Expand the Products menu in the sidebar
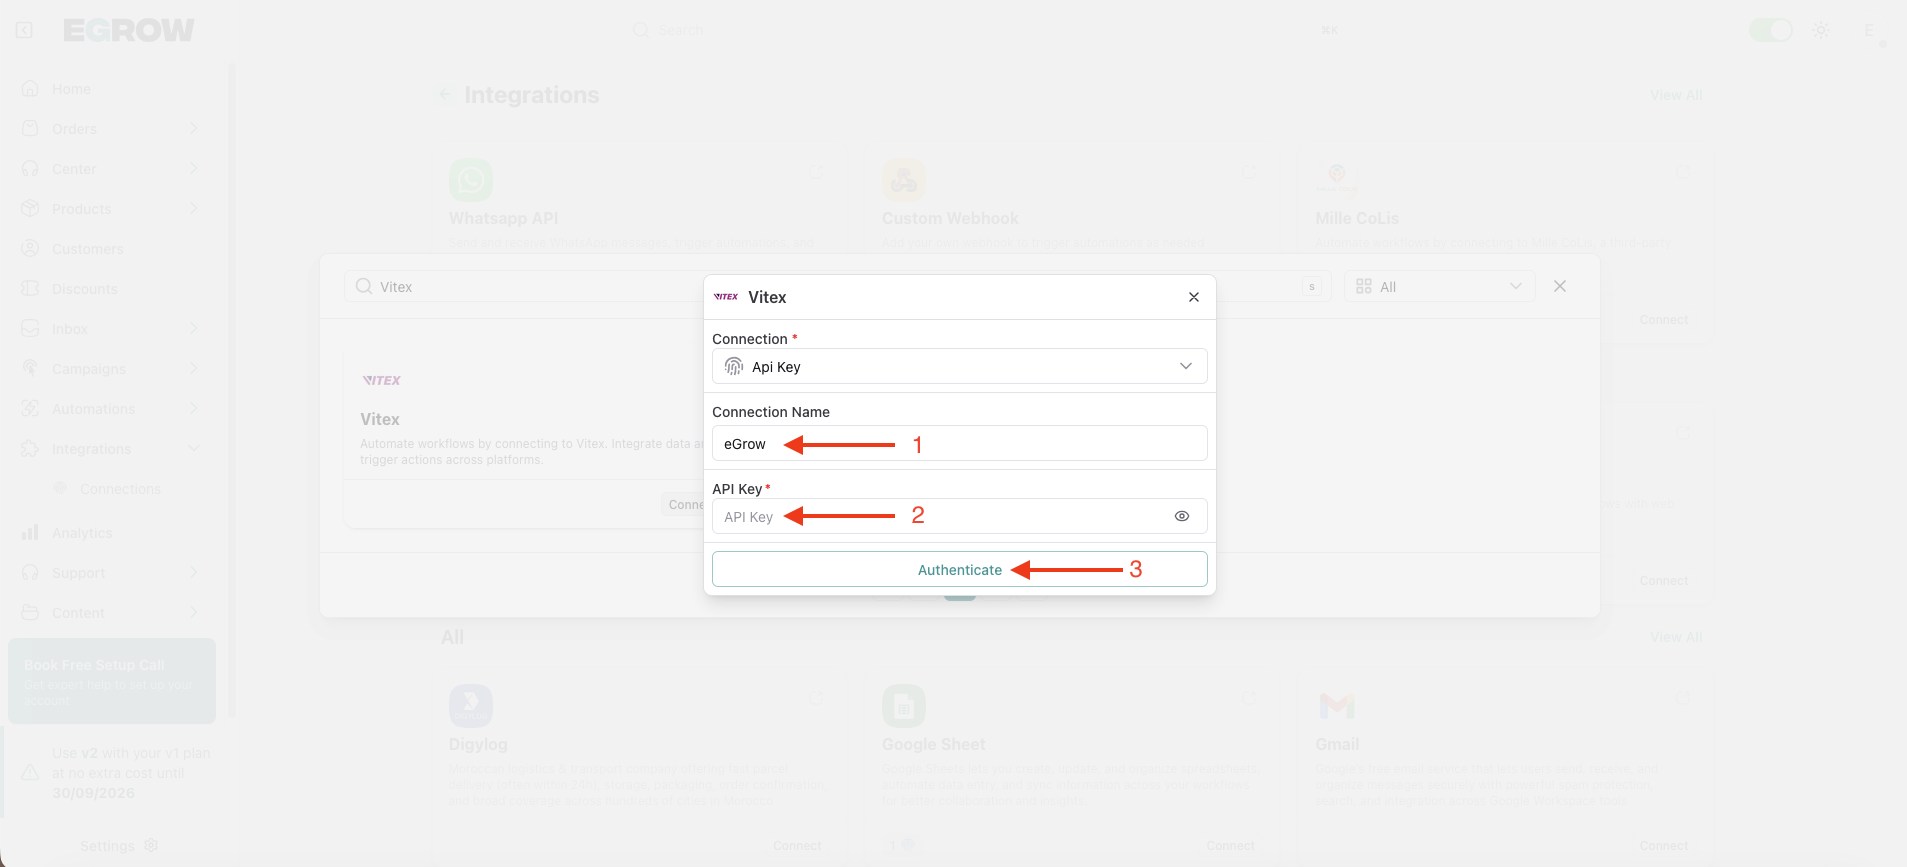The width and height of the screenshot is (1907, 867). pos(194,209)
